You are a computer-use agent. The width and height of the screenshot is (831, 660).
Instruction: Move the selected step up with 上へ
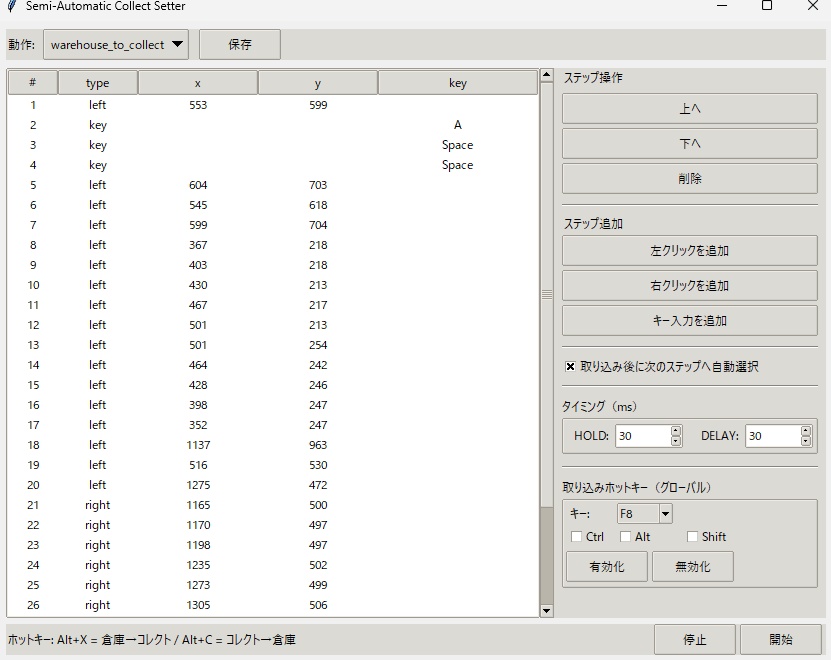coord(694,108)
